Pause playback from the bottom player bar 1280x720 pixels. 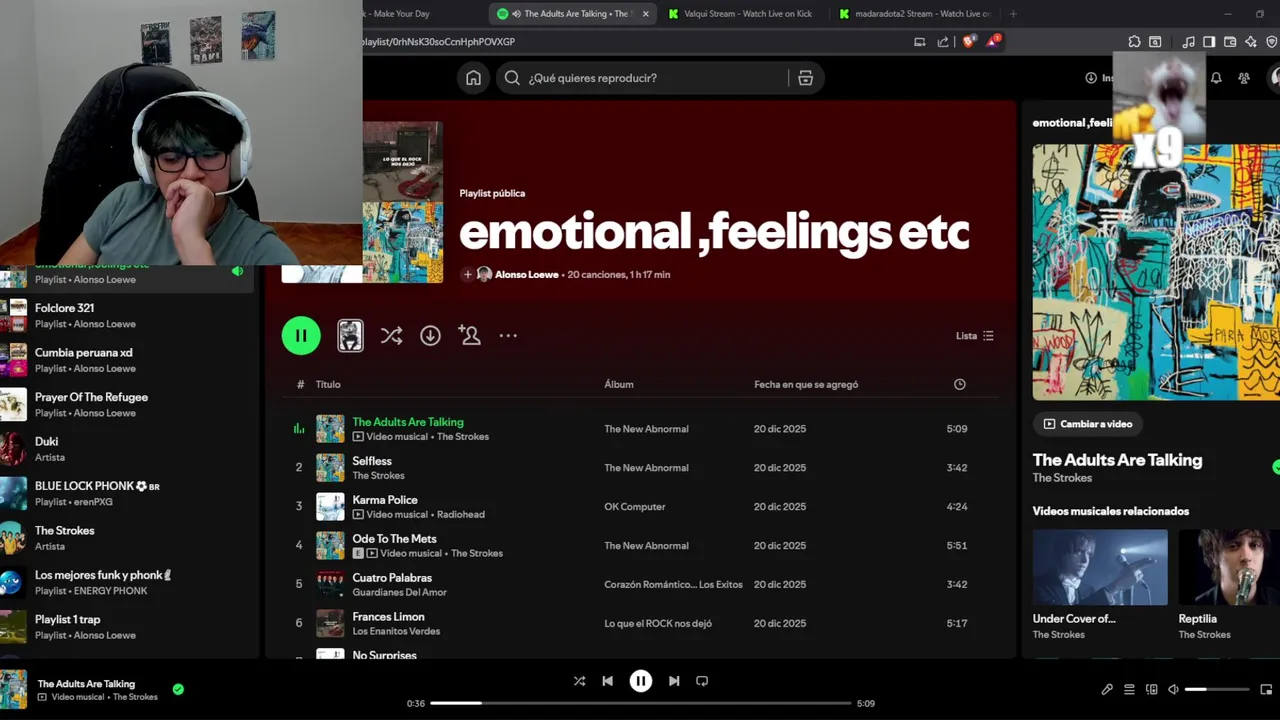tap(641, 681)
